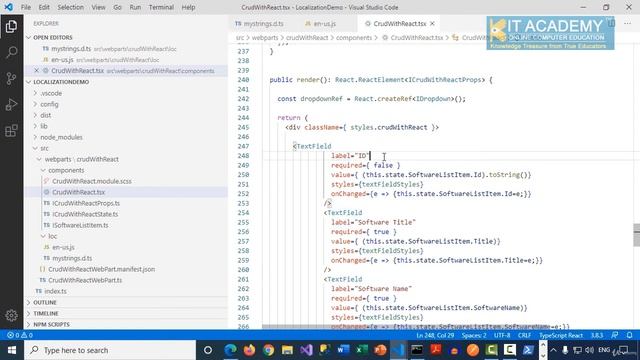Close CrudWithReact.tsx in Open Editors list
640x360 pixels.
pyautogui.click(x=36, y=71)
